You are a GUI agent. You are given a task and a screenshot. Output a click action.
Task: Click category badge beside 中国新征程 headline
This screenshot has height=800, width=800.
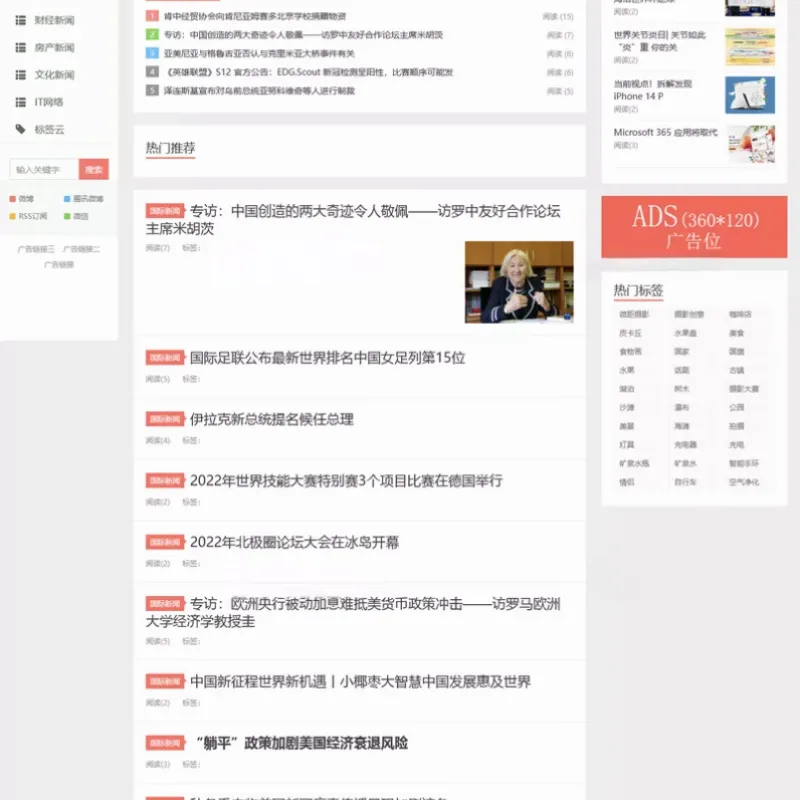165,682
